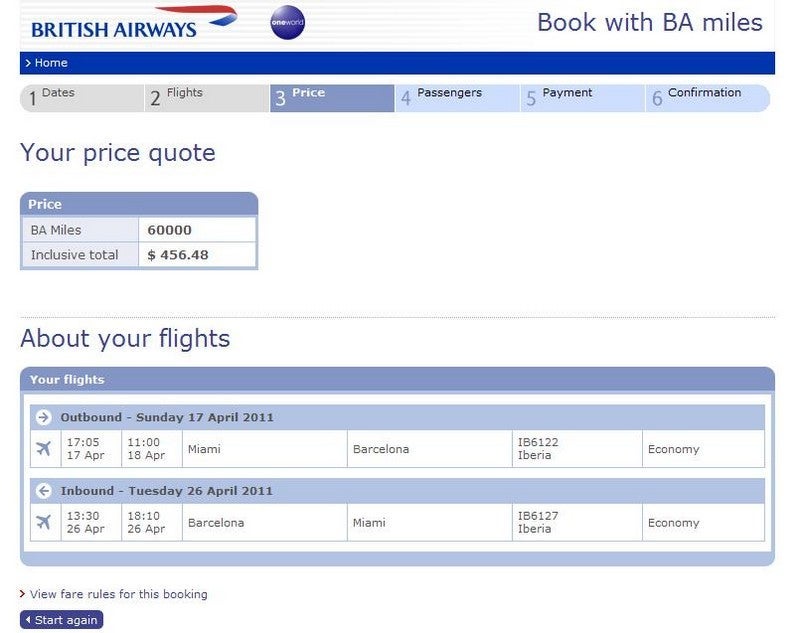The image size is (800, 633).
Task: Click the Outbound right-arrow circle icon
Action: click(x=43, y=417)
